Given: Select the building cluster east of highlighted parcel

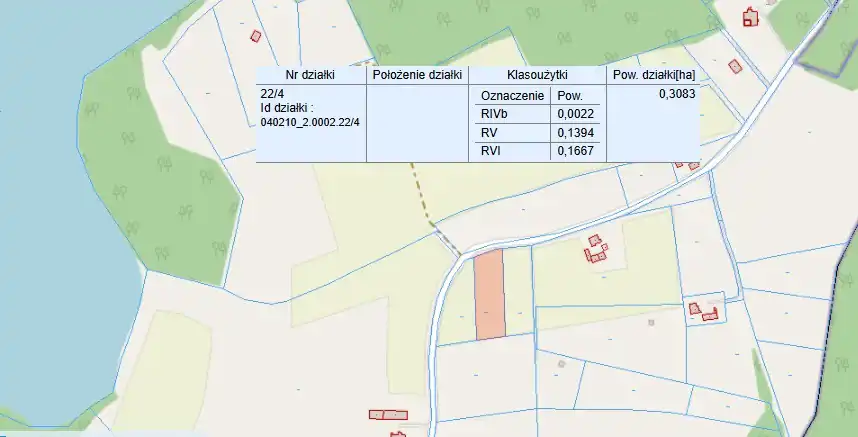Looking at the screenshot, I should coord(596,249).
